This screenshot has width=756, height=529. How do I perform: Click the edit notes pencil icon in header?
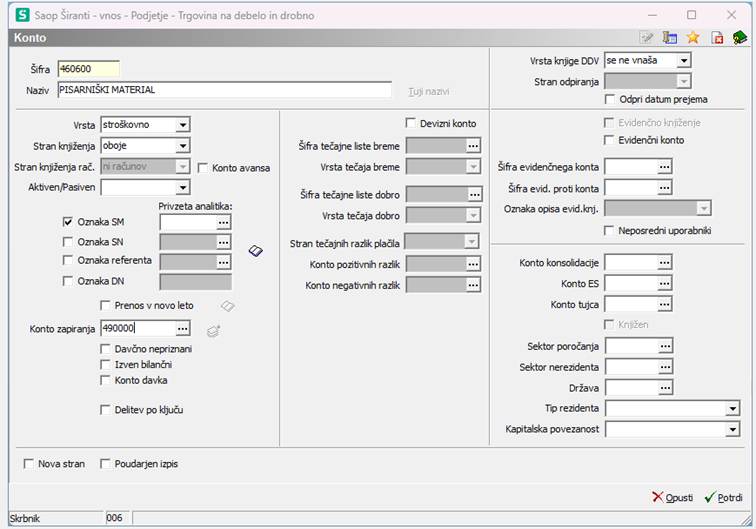point(646,38)
